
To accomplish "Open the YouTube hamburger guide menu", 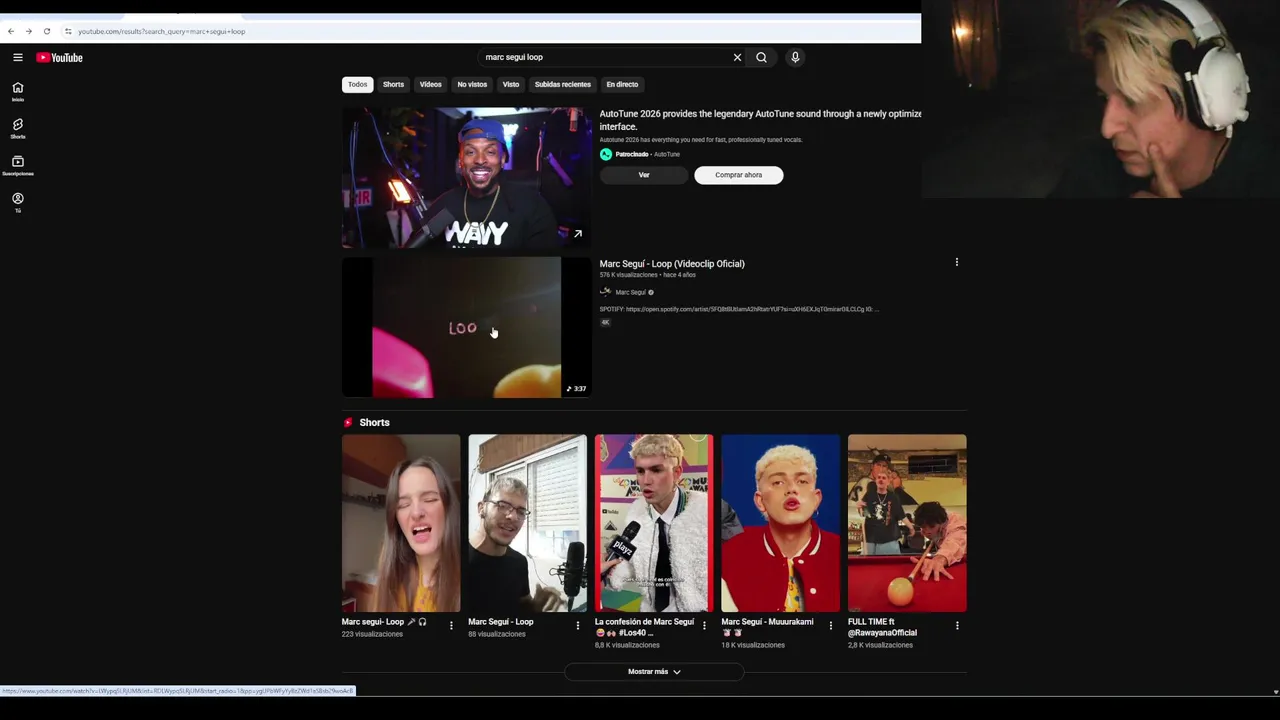I will pyautogui.click(x=17, y=57).
